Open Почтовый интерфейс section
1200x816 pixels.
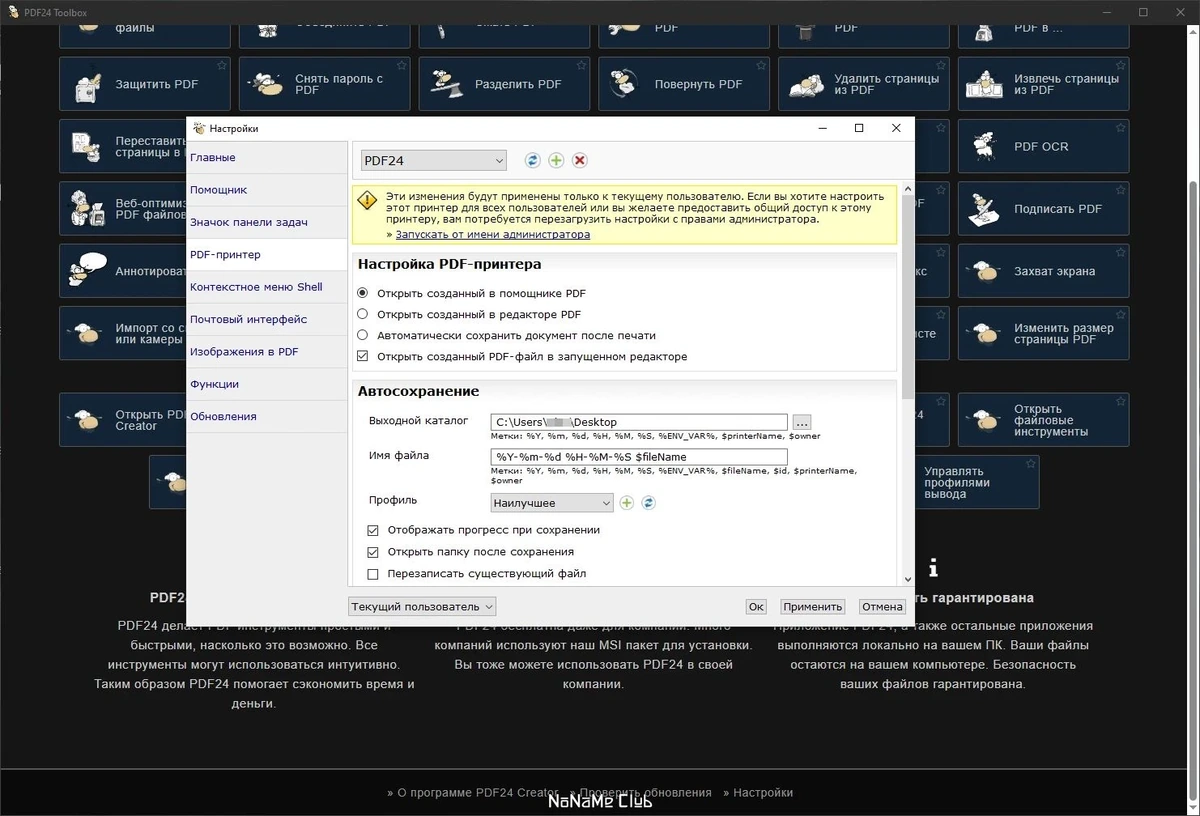click(266, 319)
